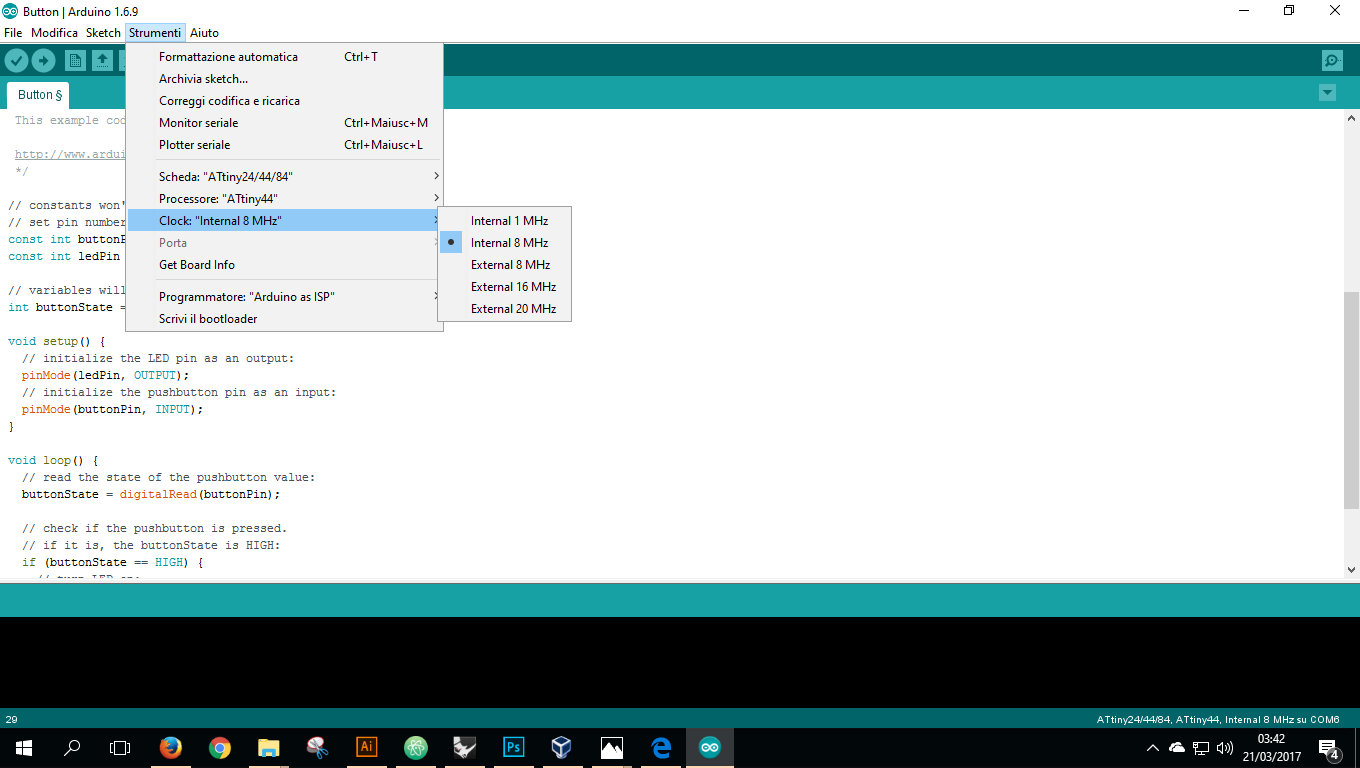Click 'buttonState = digitalRead(buttonPin);' line
Image resolution: width=1360 pixels, height=768 pixels.
[x=151, y=494]
